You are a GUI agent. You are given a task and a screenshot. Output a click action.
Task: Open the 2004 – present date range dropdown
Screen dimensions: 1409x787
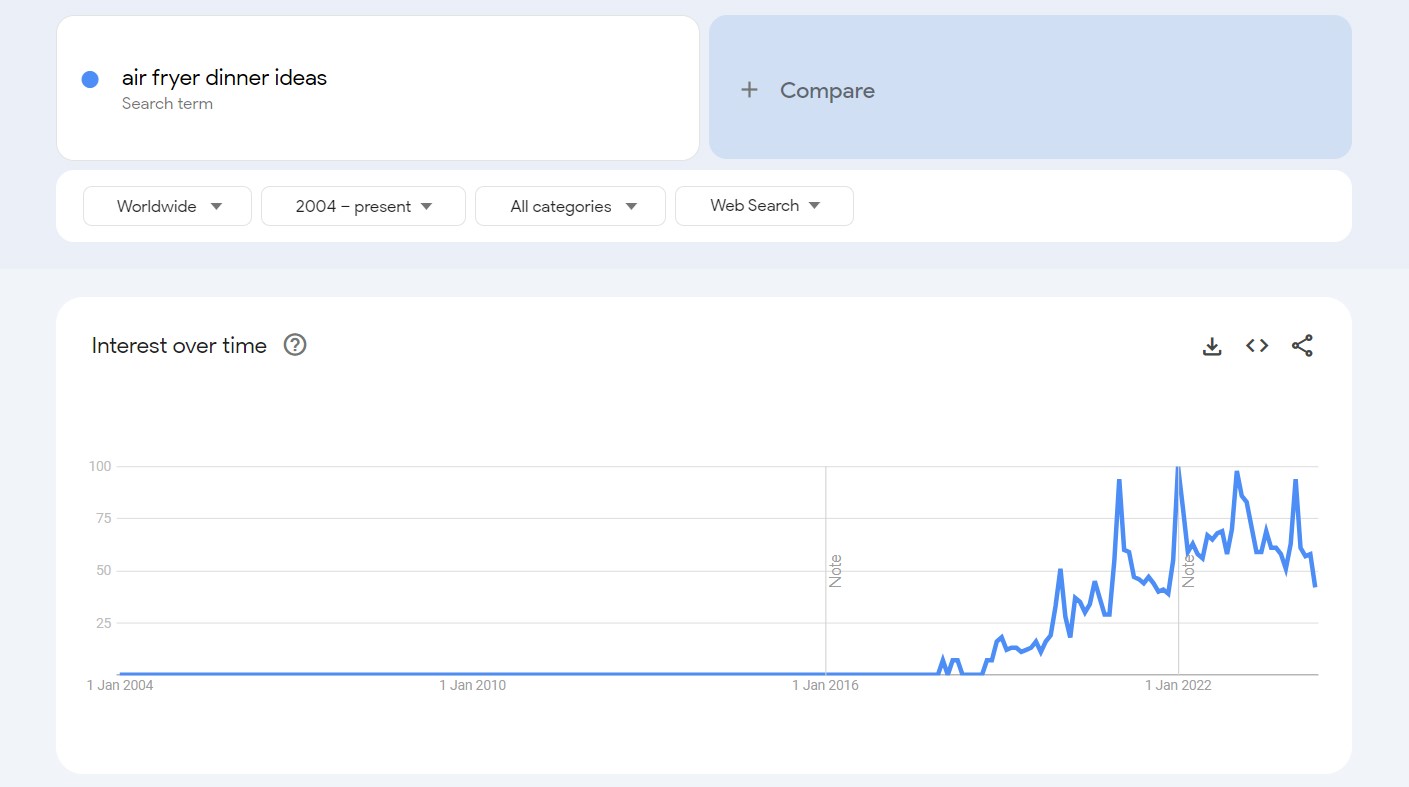[x=363, y=206]
